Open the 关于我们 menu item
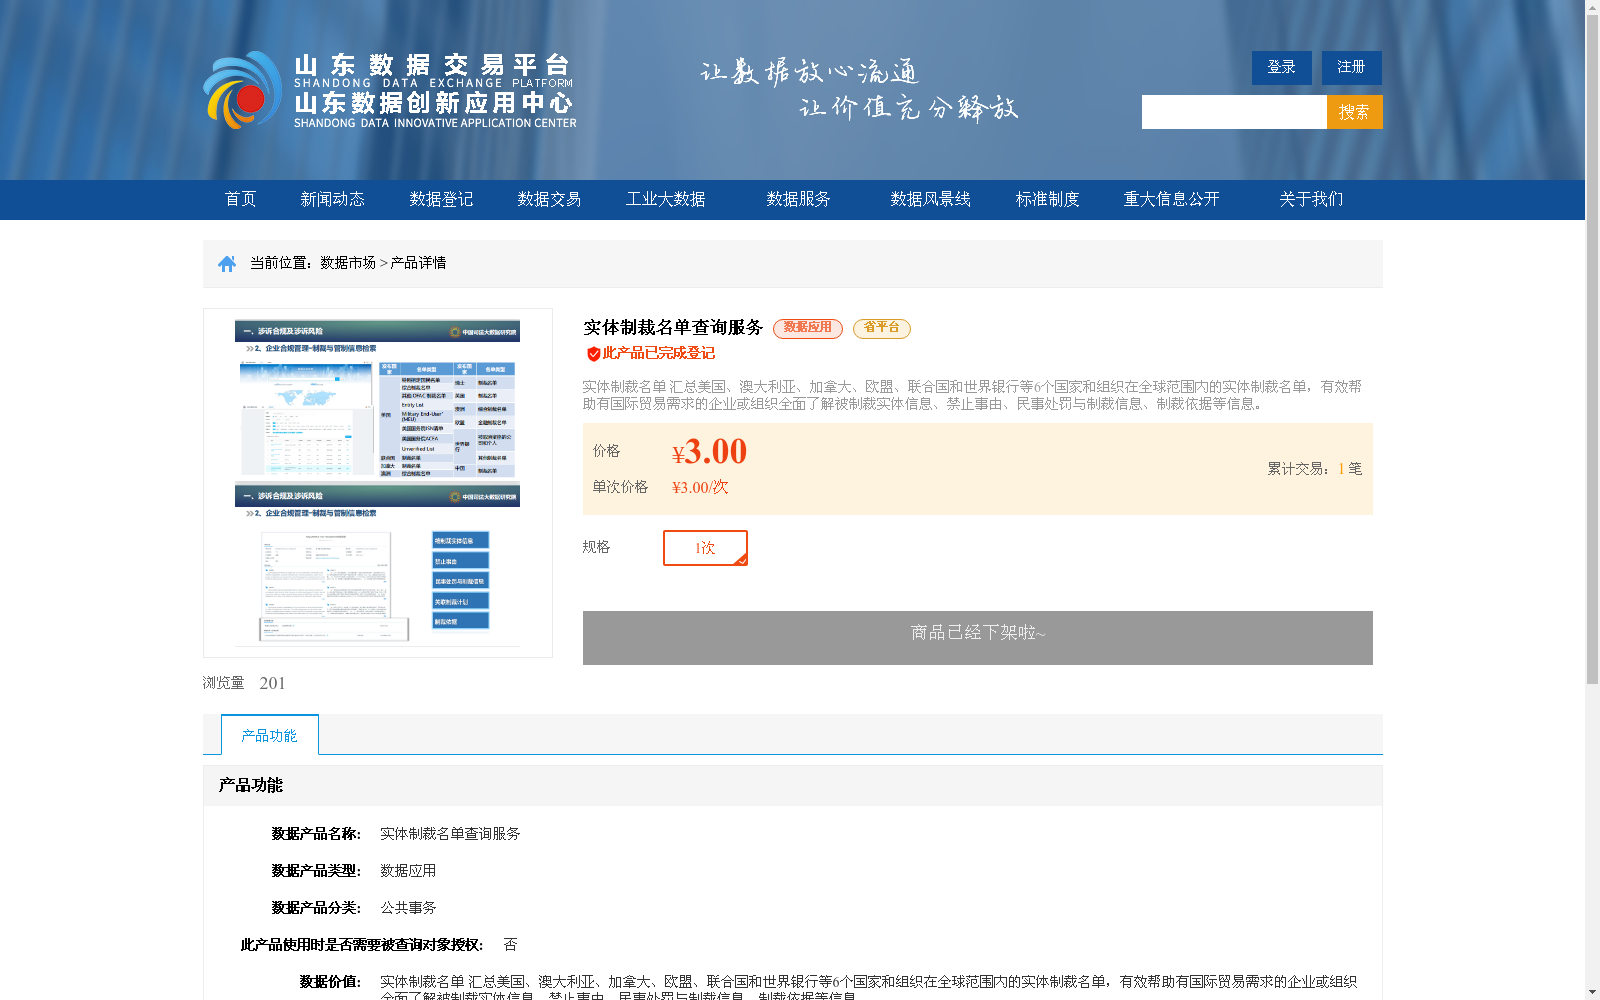This screenshot has height=1000, width=1600. click(x=1311, y=199)
